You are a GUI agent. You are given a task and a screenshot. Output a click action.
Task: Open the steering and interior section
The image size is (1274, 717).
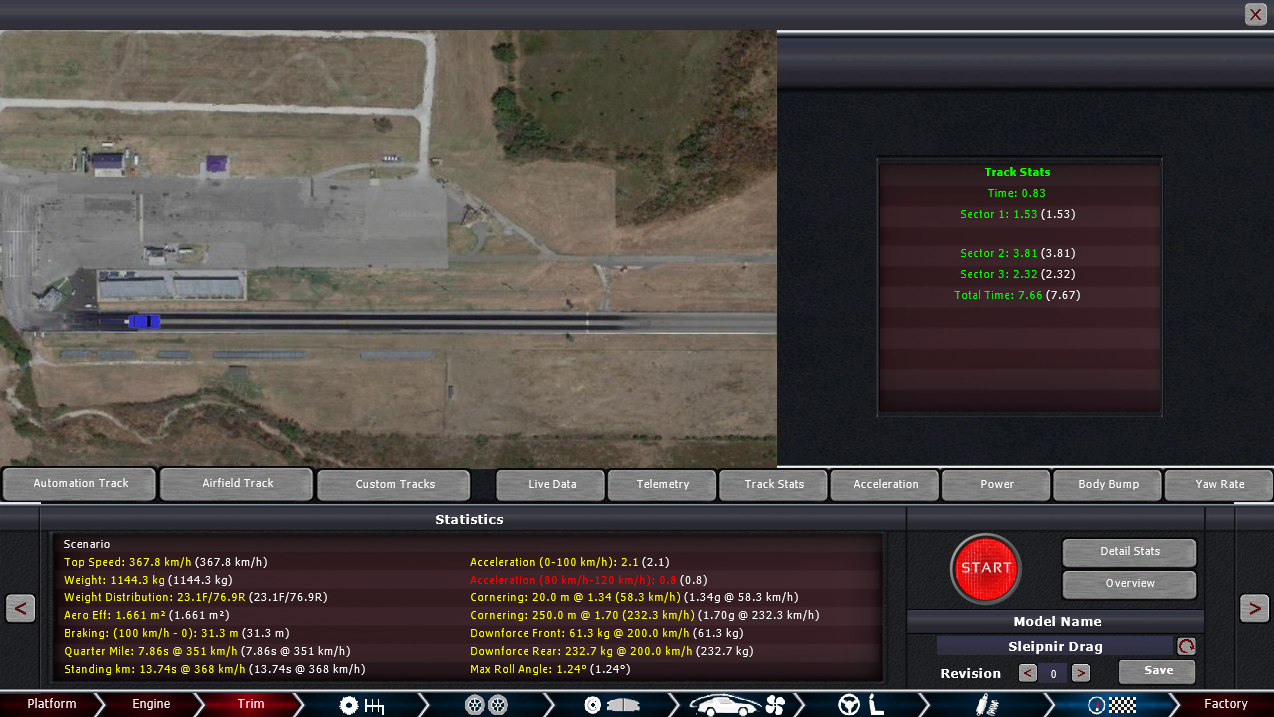click(860, 705)
